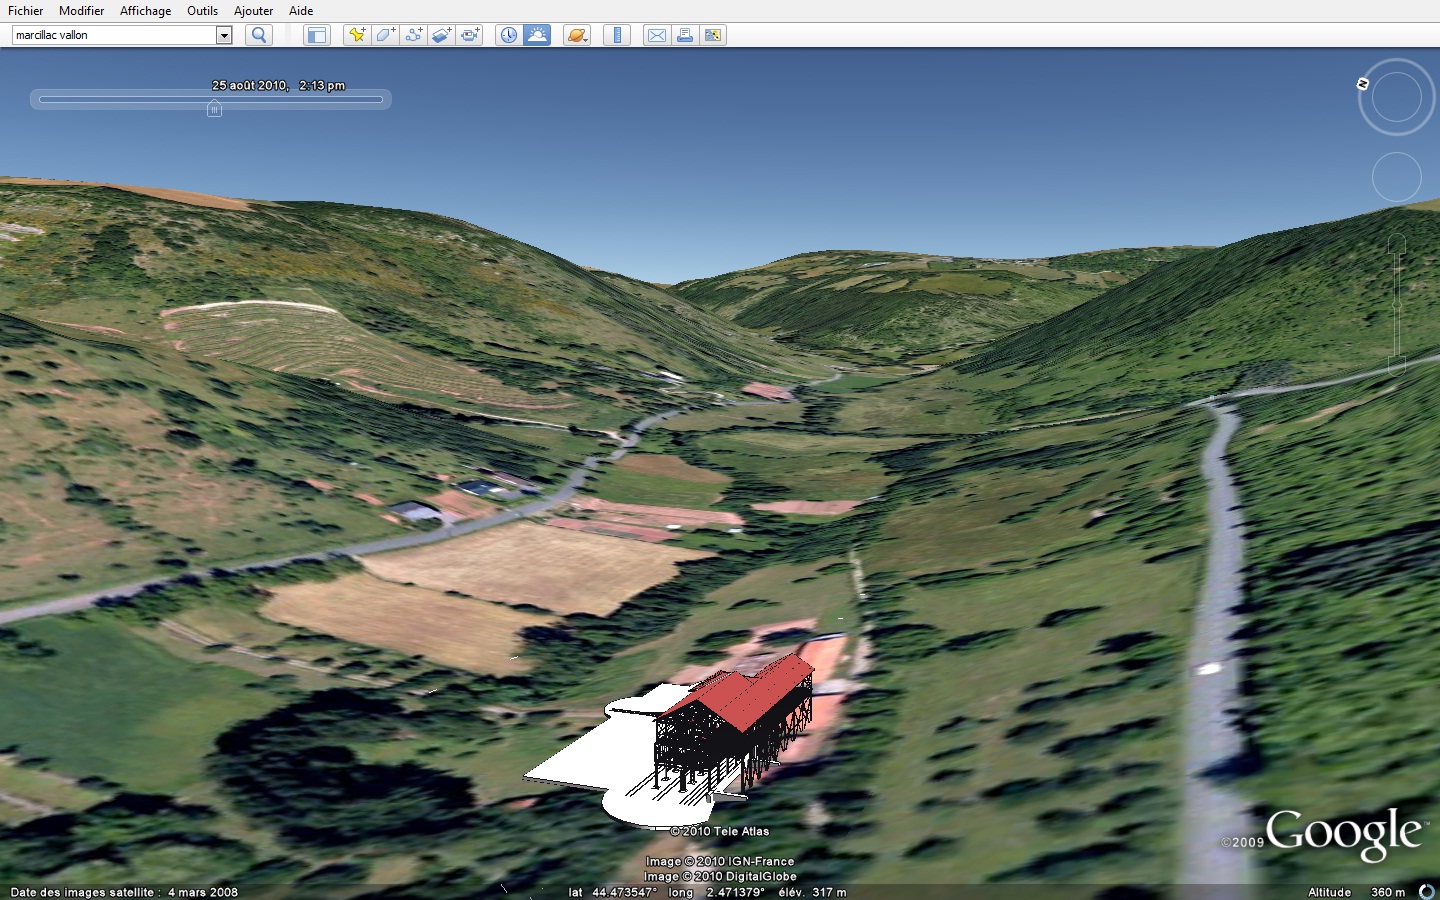The width and height of the screenshot is (1440, 900).
Task: Open the Affichage menu
Action: point(145,11)
